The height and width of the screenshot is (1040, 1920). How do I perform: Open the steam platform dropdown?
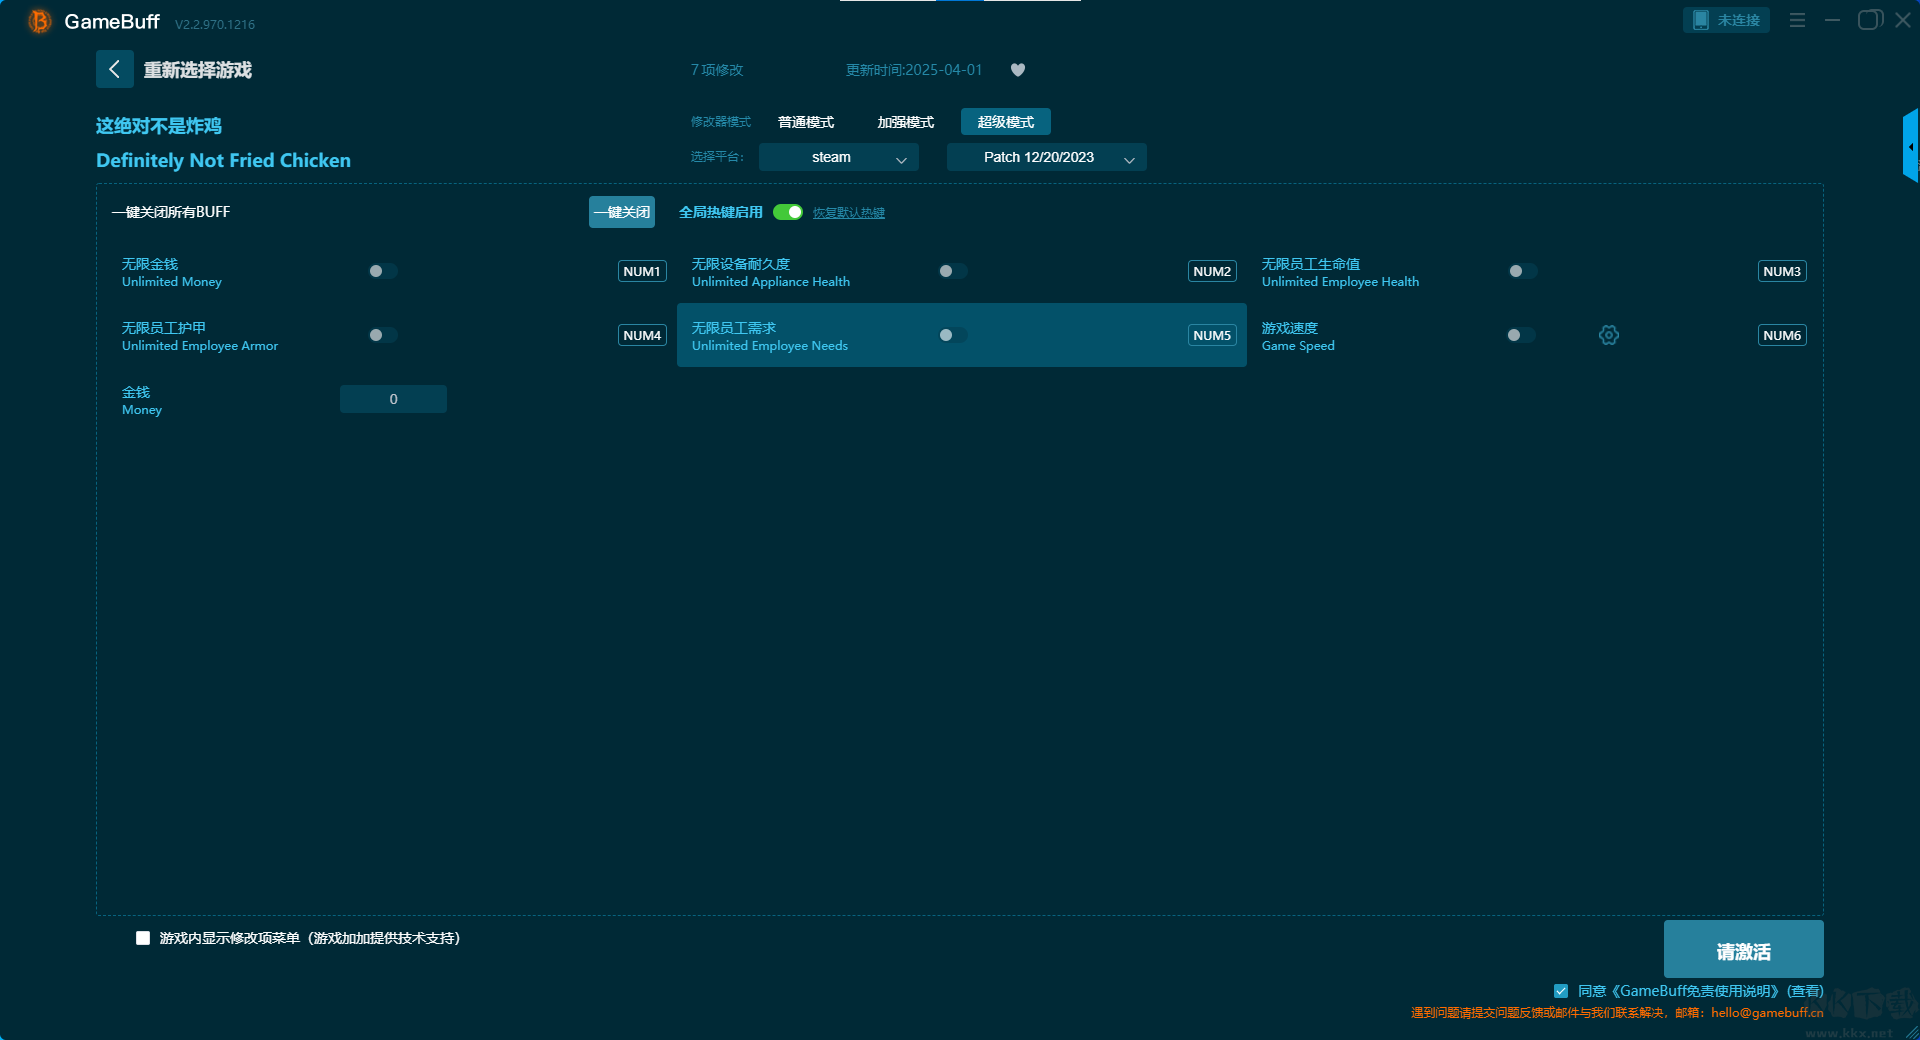click(838, 157)
